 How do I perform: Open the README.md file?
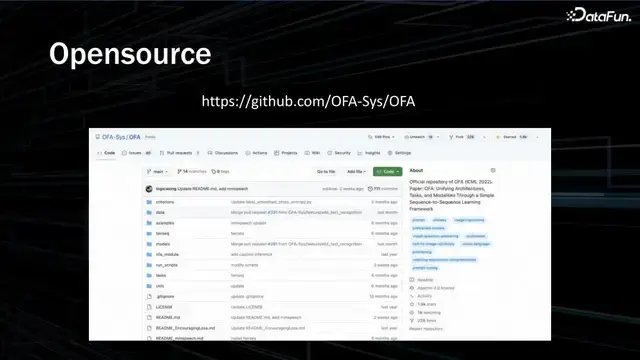click(168, 318)
